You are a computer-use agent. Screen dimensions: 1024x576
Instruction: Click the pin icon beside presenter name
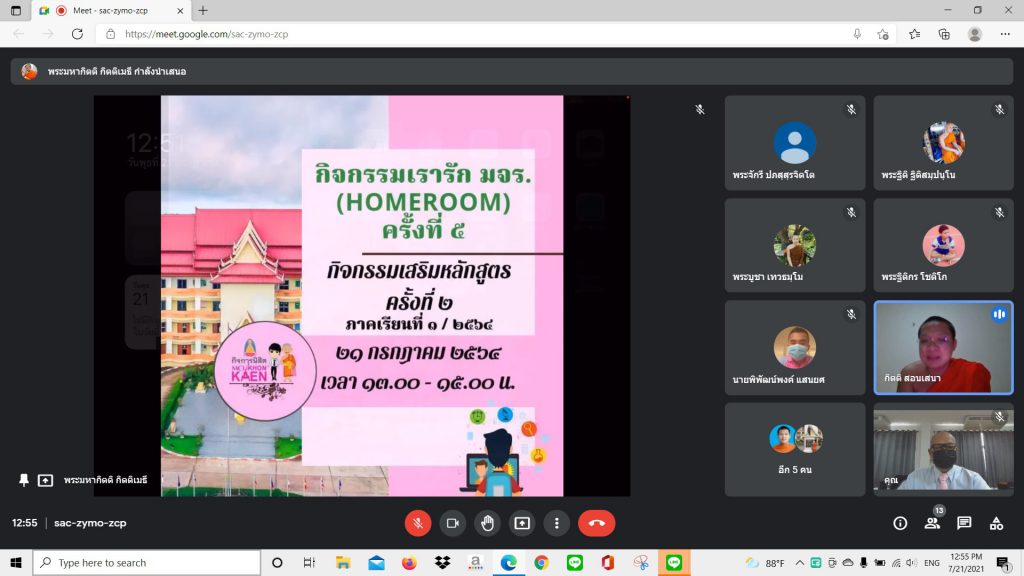pyautogui.click(x=24, y=480)
